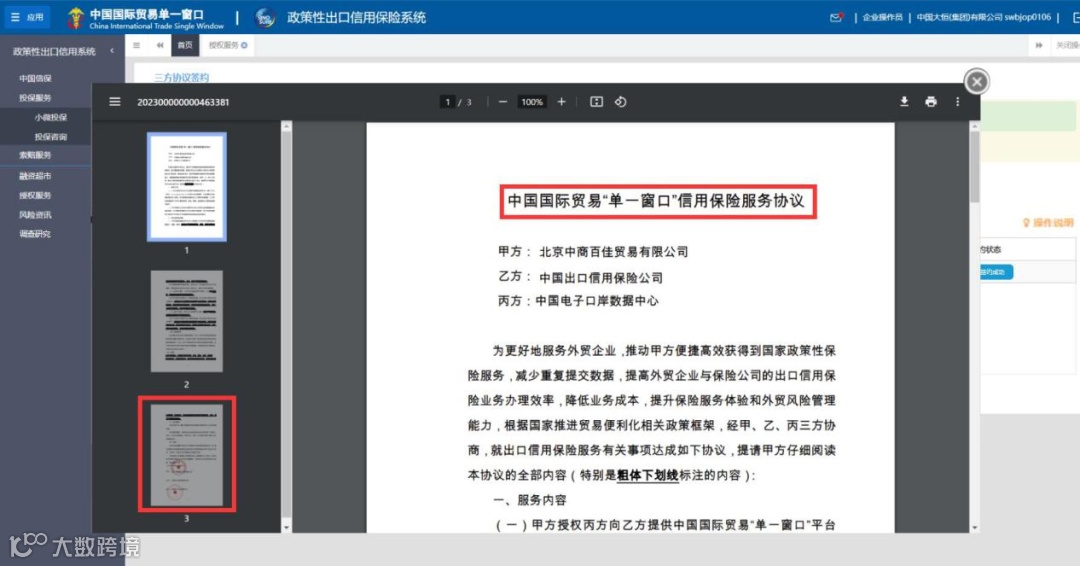Click the text 北京中商百佳贸易有限公司
Image resolution: width=1080 pixels, height=566 pixels.
click(613, 252)
